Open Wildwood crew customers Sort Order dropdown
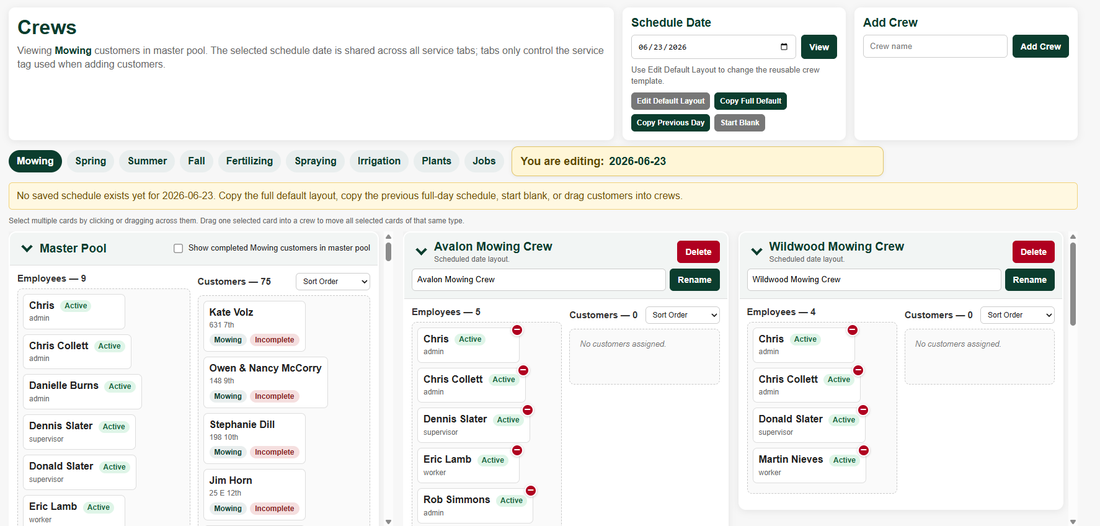1100x526 pixels. tap(1017, 315)
